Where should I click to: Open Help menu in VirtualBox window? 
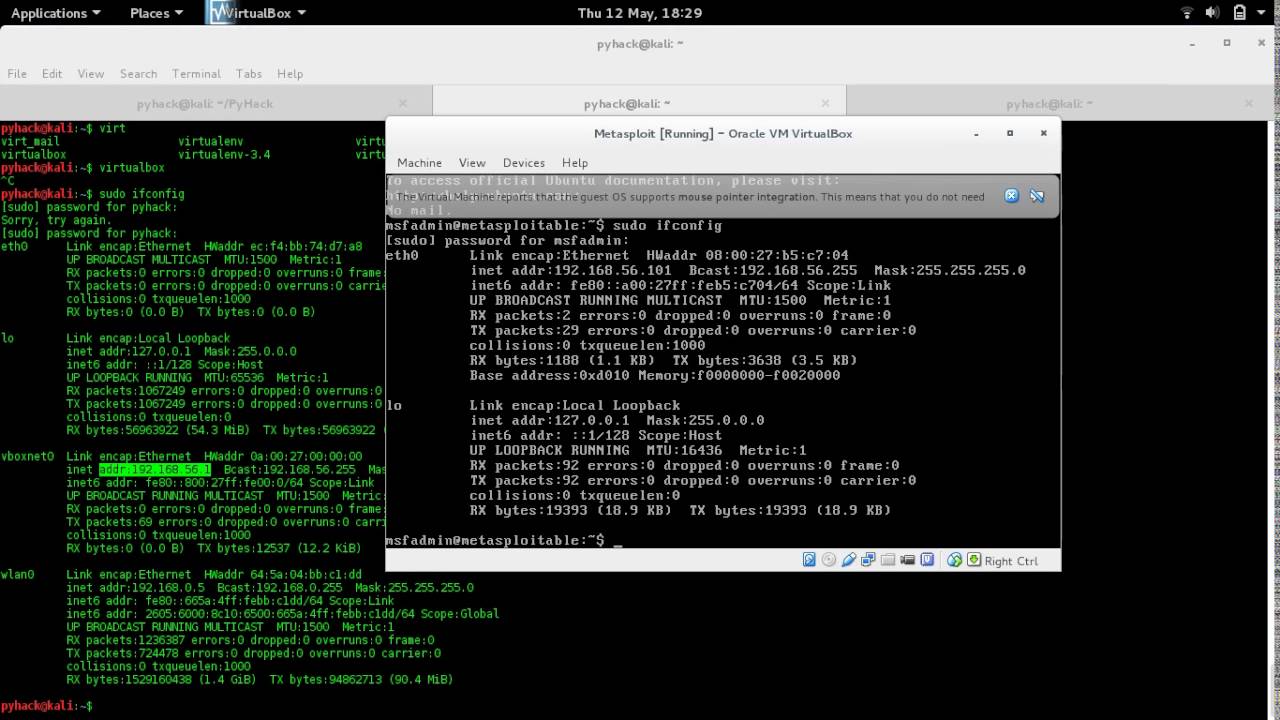[x=575, y=162]
